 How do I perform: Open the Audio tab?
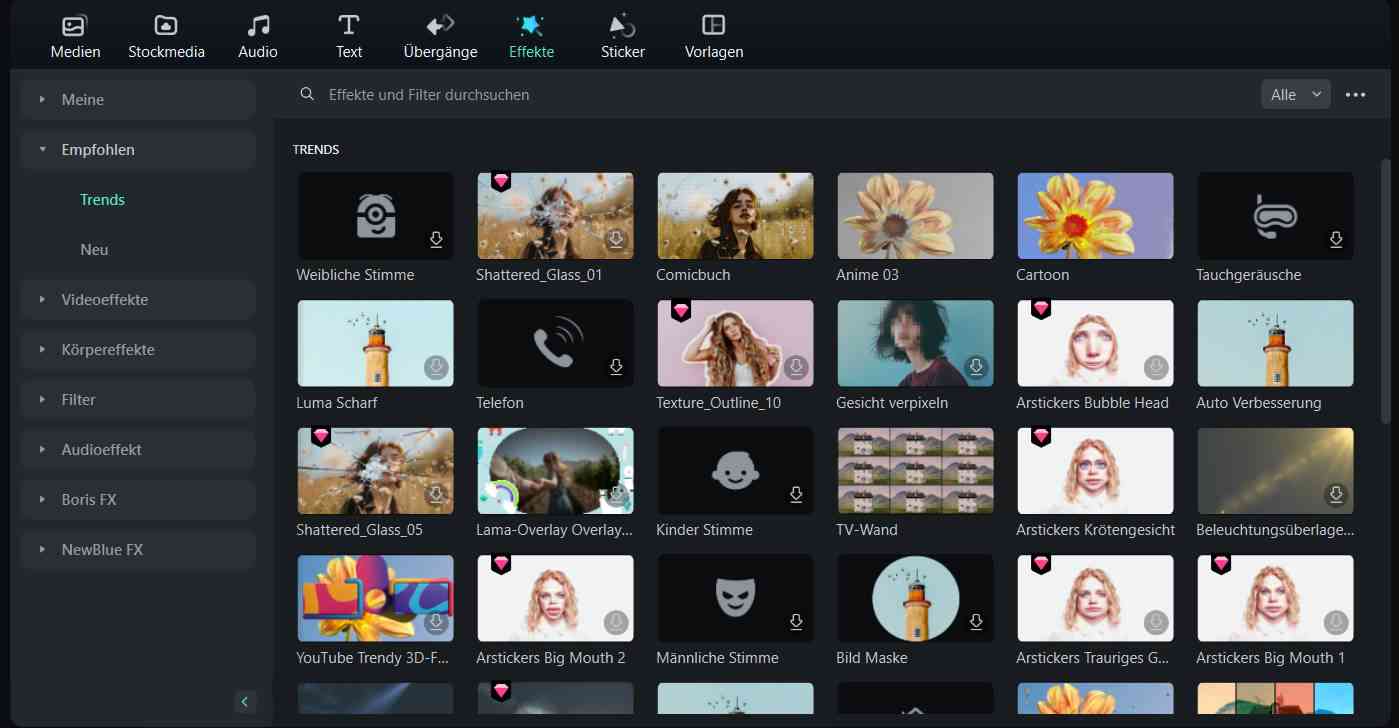(x=258, y=37)
